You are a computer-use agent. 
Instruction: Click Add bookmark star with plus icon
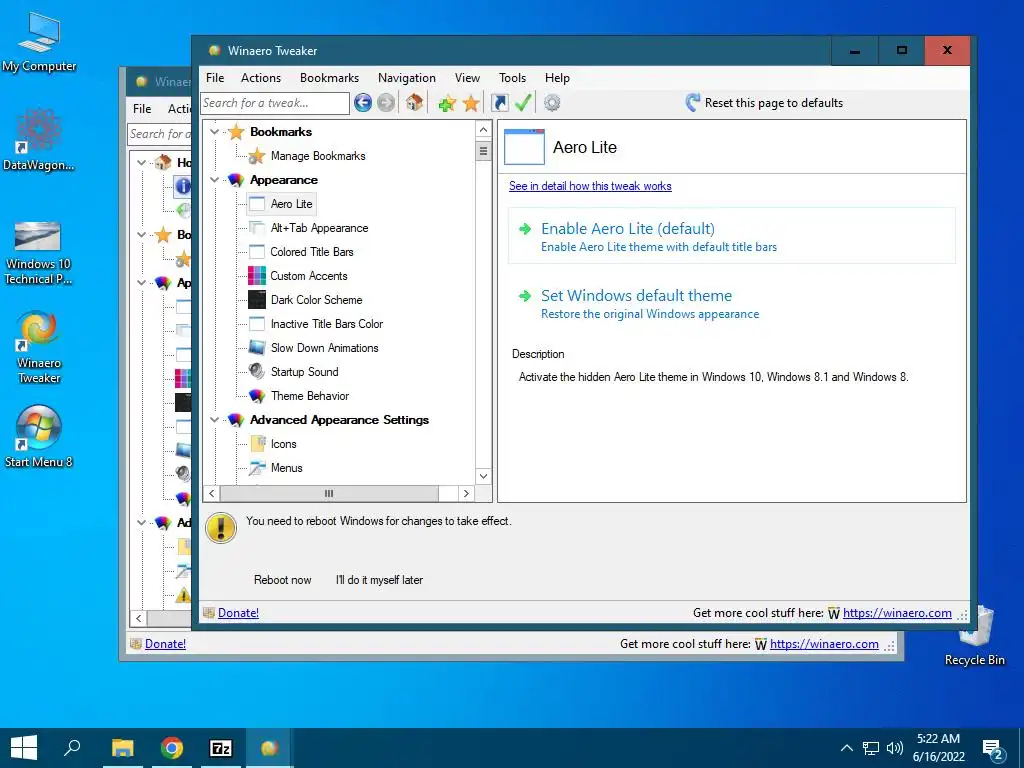(x=447, y=103)
